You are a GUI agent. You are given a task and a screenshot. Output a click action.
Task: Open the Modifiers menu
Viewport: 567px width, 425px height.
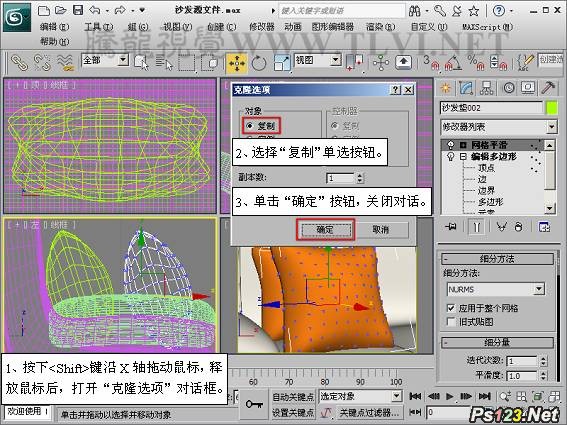(262, 27)
